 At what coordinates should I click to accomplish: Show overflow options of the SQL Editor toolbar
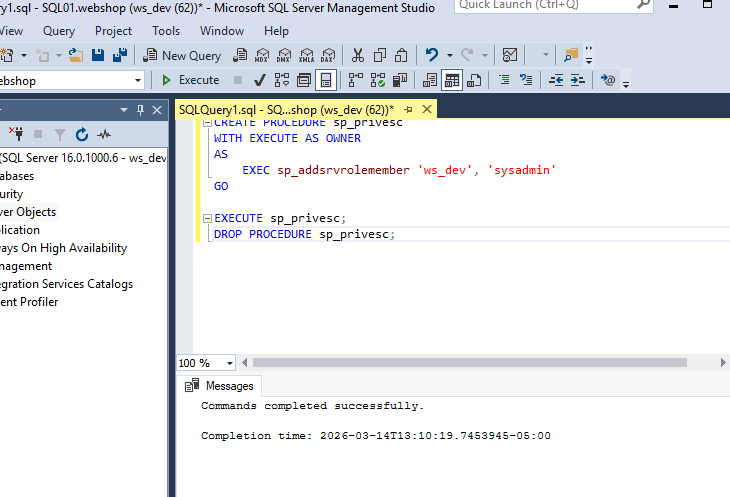[x=626, y=84]
